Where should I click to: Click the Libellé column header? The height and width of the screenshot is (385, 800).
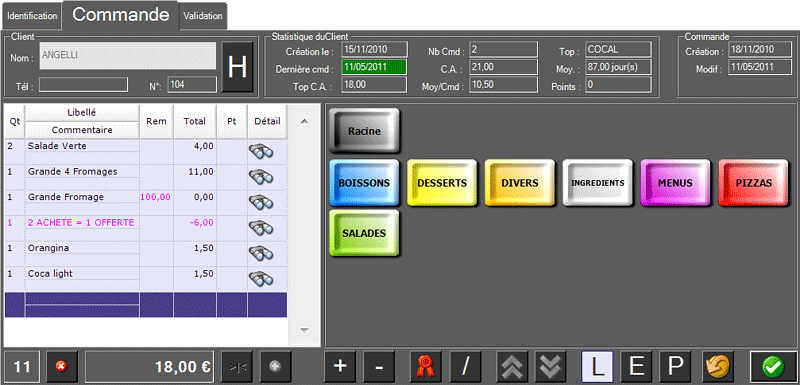(x=82, y=113)
